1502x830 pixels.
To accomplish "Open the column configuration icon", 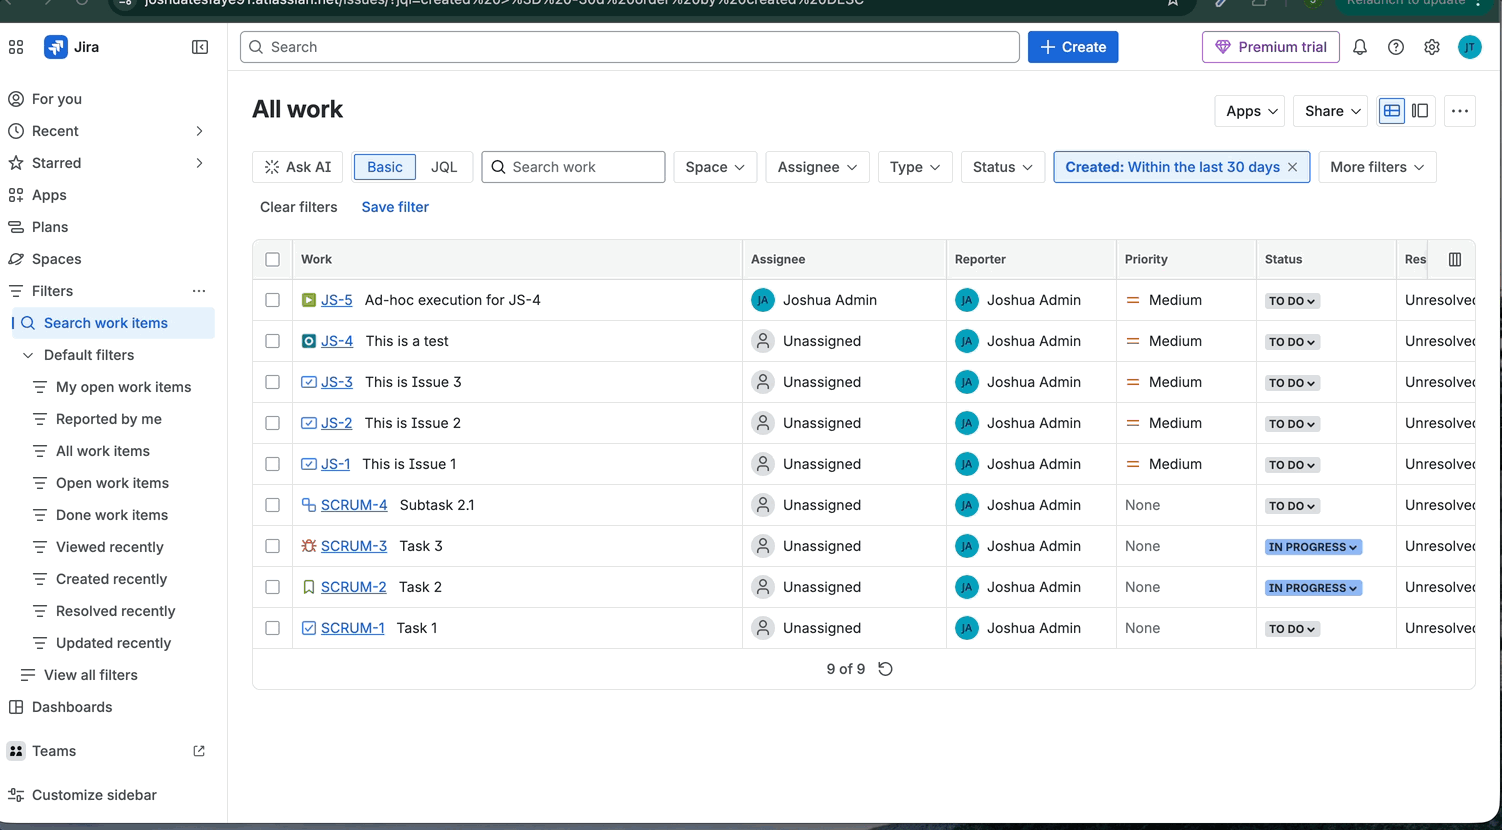I will pos(1455,260).
